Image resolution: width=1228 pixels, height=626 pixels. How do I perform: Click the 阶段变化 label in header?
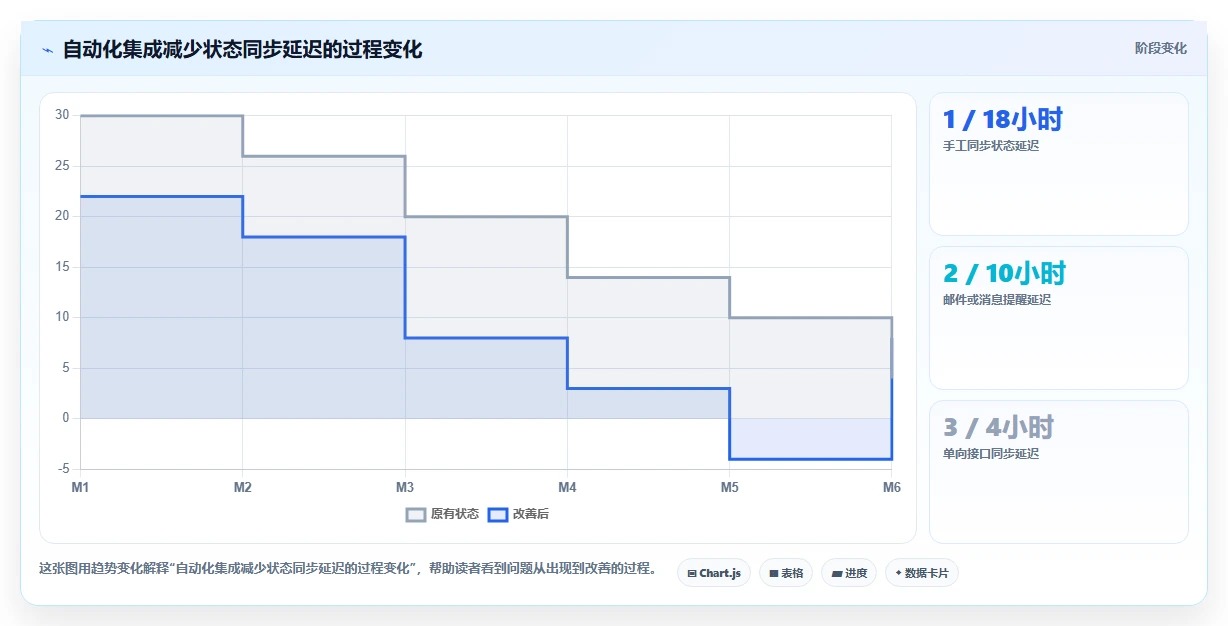(1161, 48)
